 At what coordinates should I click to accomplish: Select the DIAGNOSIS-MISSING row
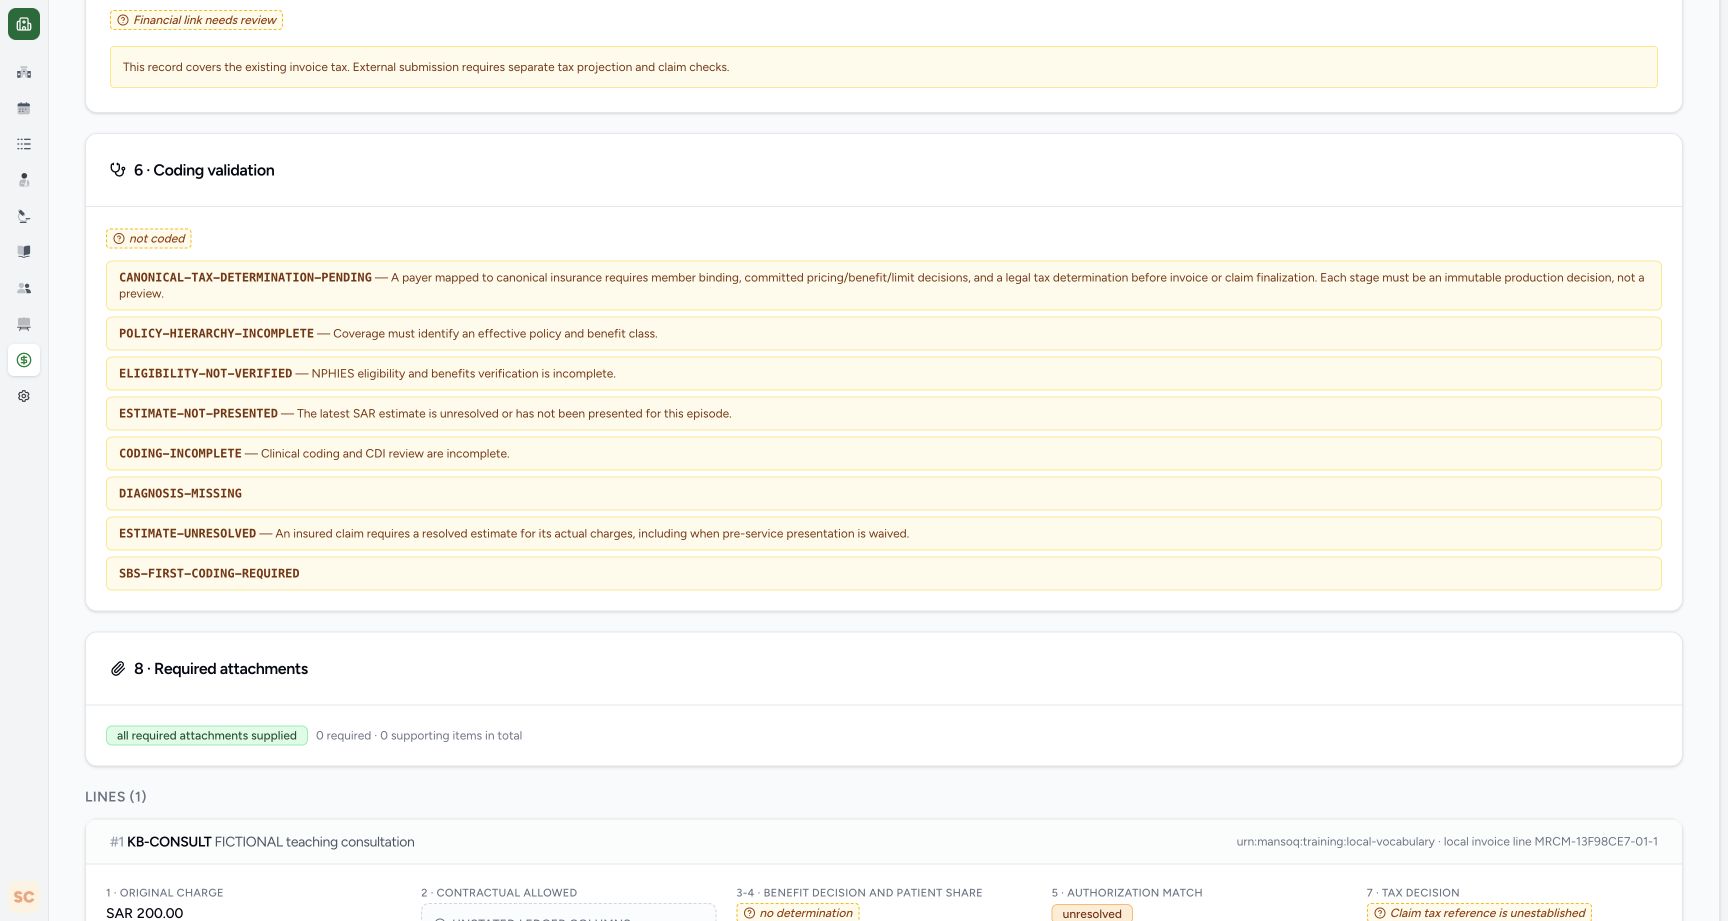coord(884,494)
